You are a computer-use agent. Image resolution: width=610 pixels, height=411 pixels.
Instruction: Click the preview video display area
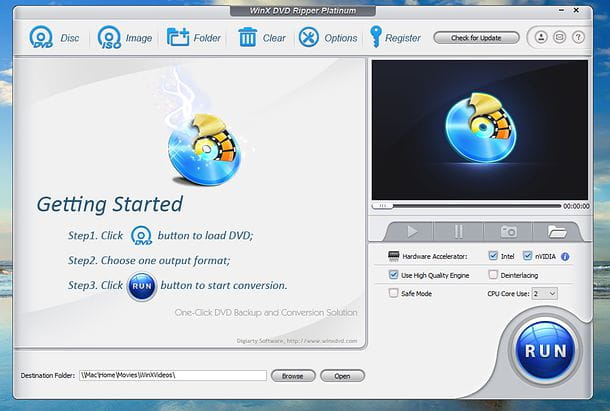pyautogui.click(x=480, y=130)
